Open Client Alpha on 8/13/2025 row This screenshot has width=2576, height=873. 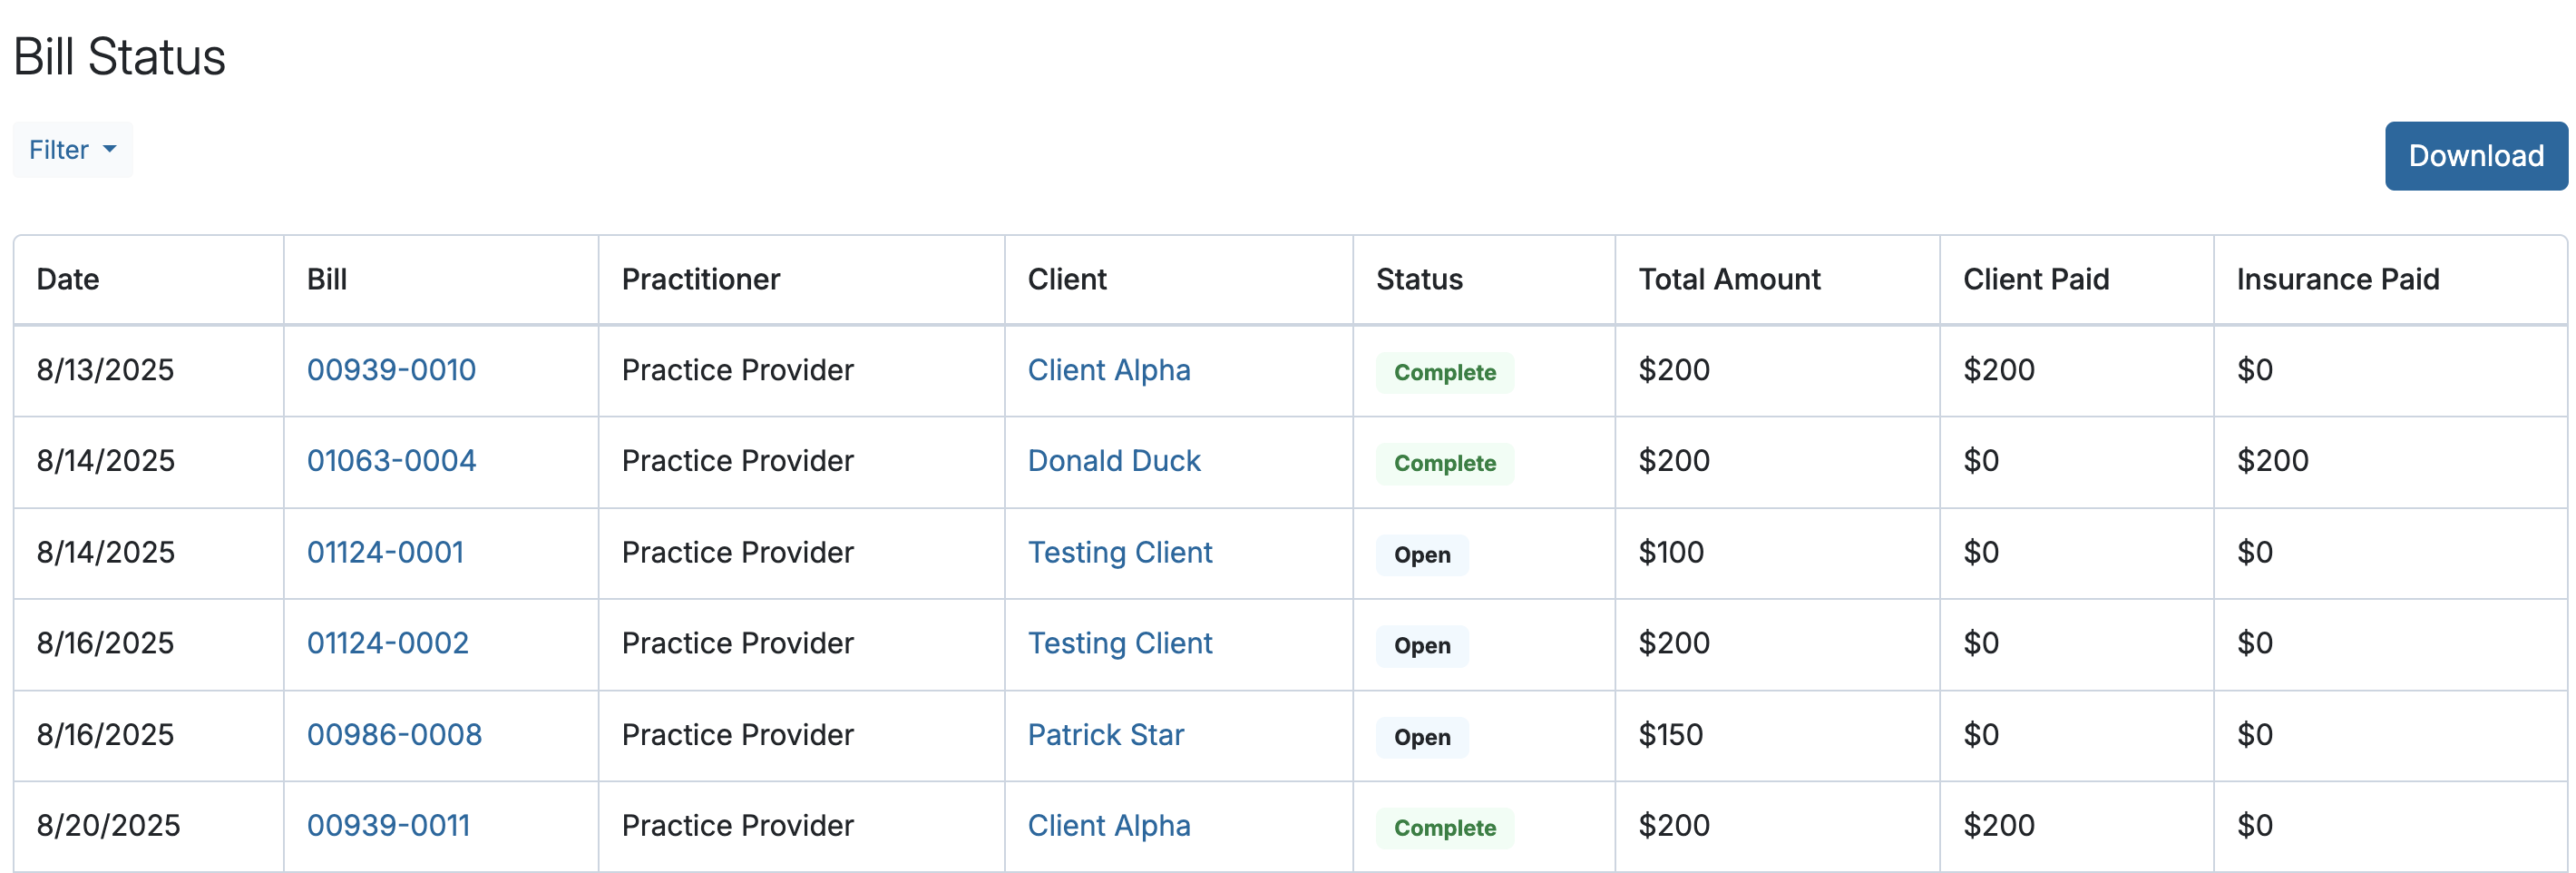1108,370
